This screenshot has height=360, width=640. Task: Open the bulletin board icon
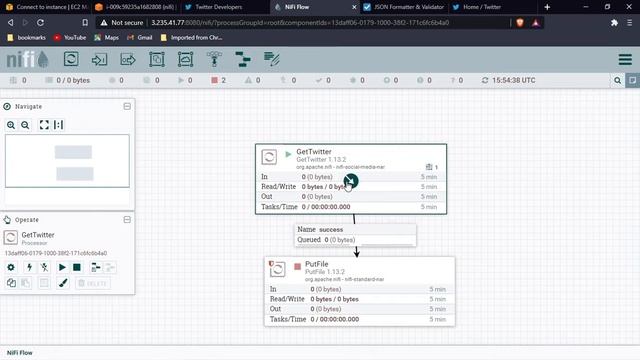coord(632,80)
